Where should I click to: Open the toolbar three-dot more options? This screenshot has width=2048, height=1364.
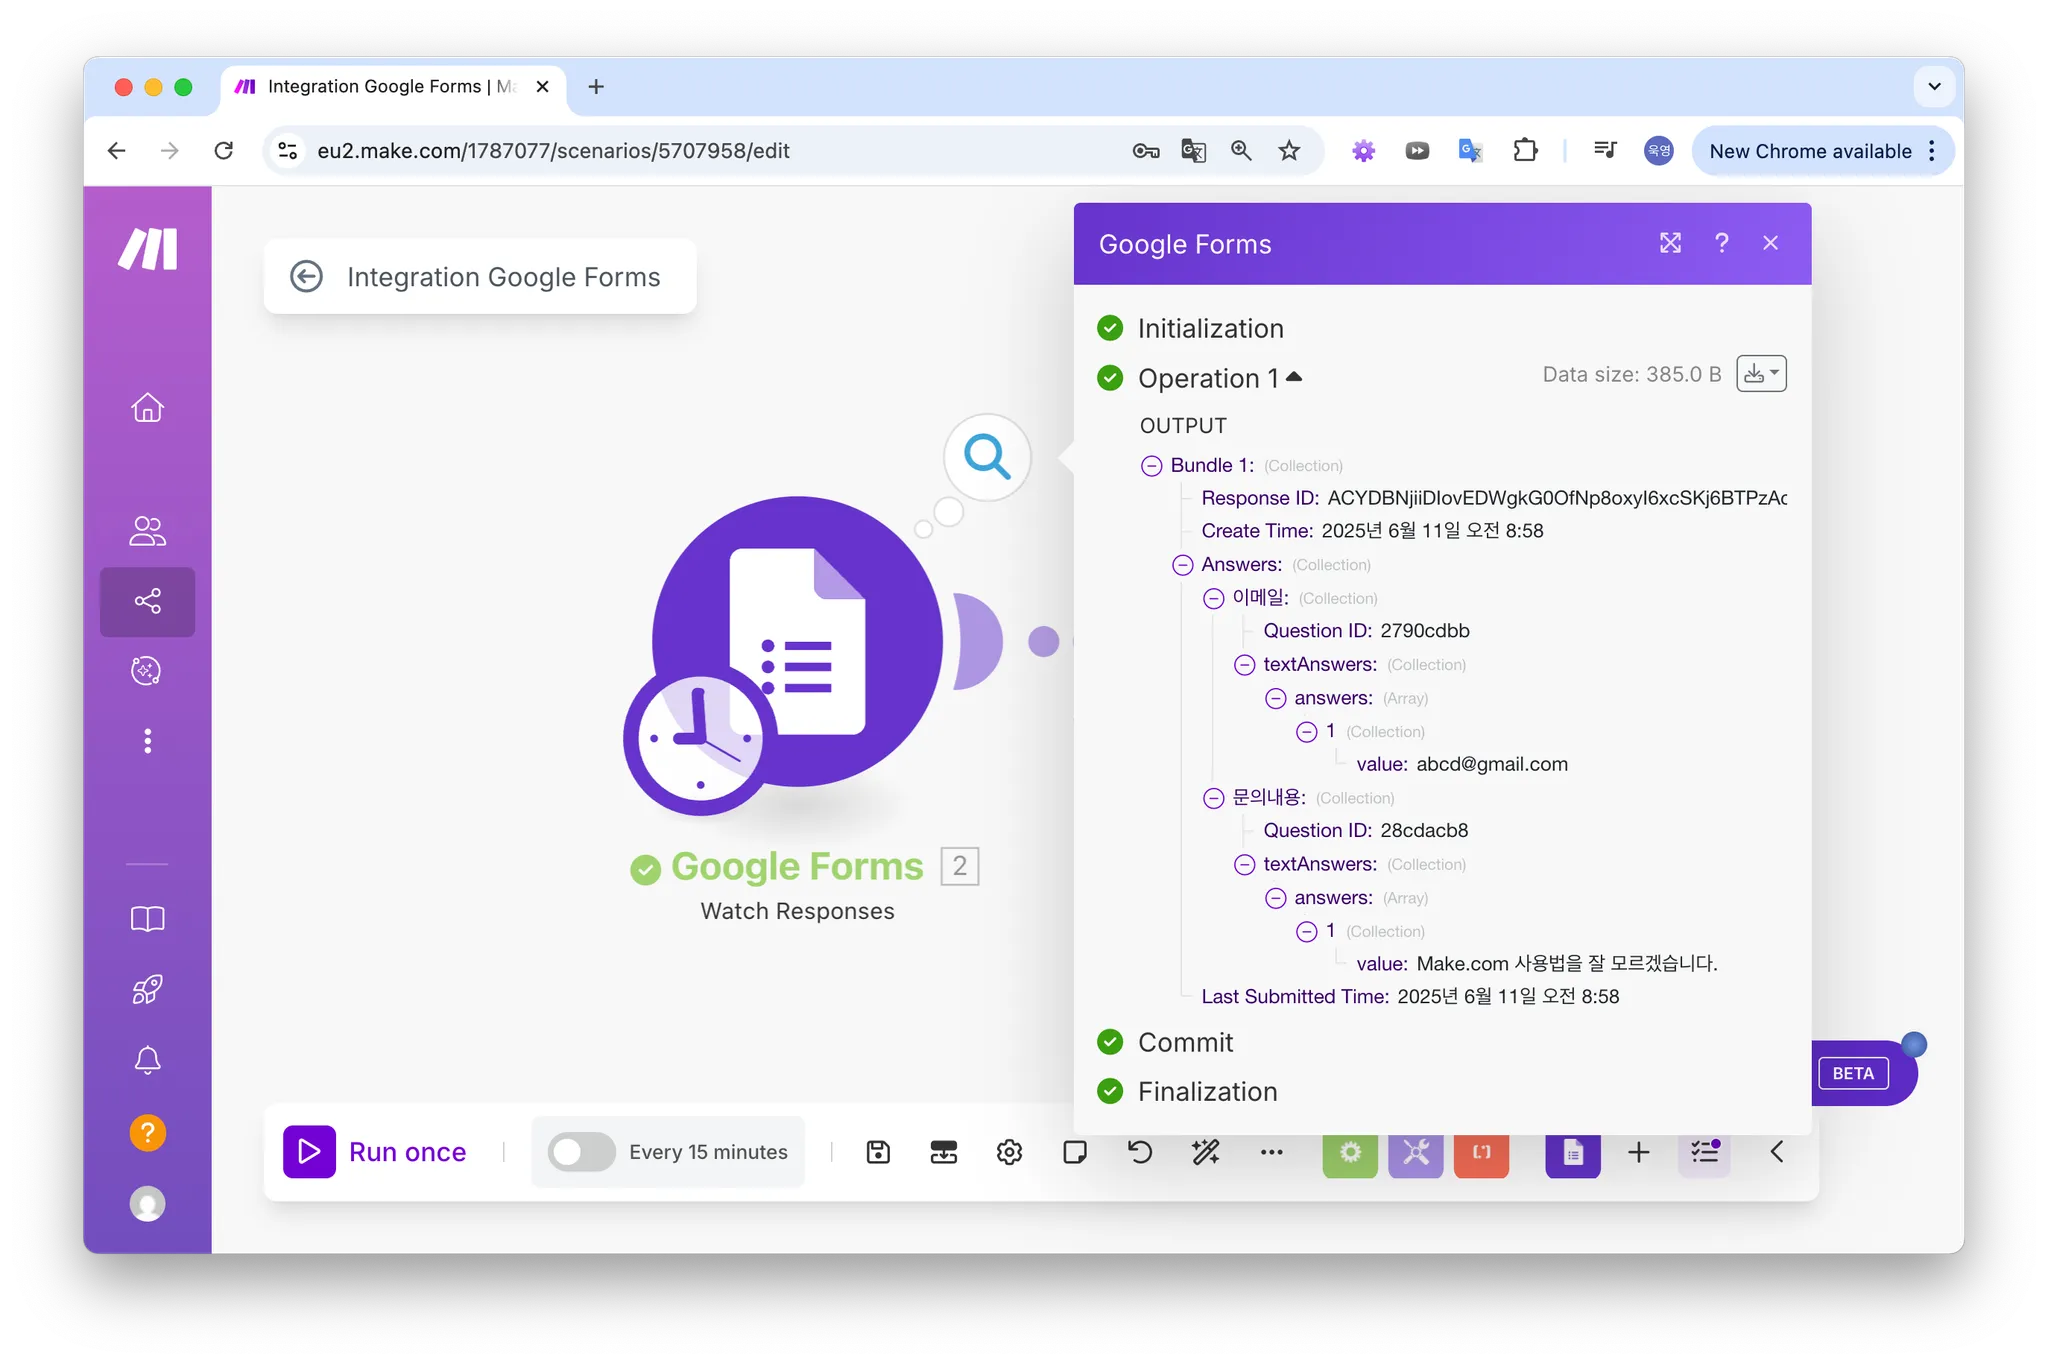pos(1271,1152)
